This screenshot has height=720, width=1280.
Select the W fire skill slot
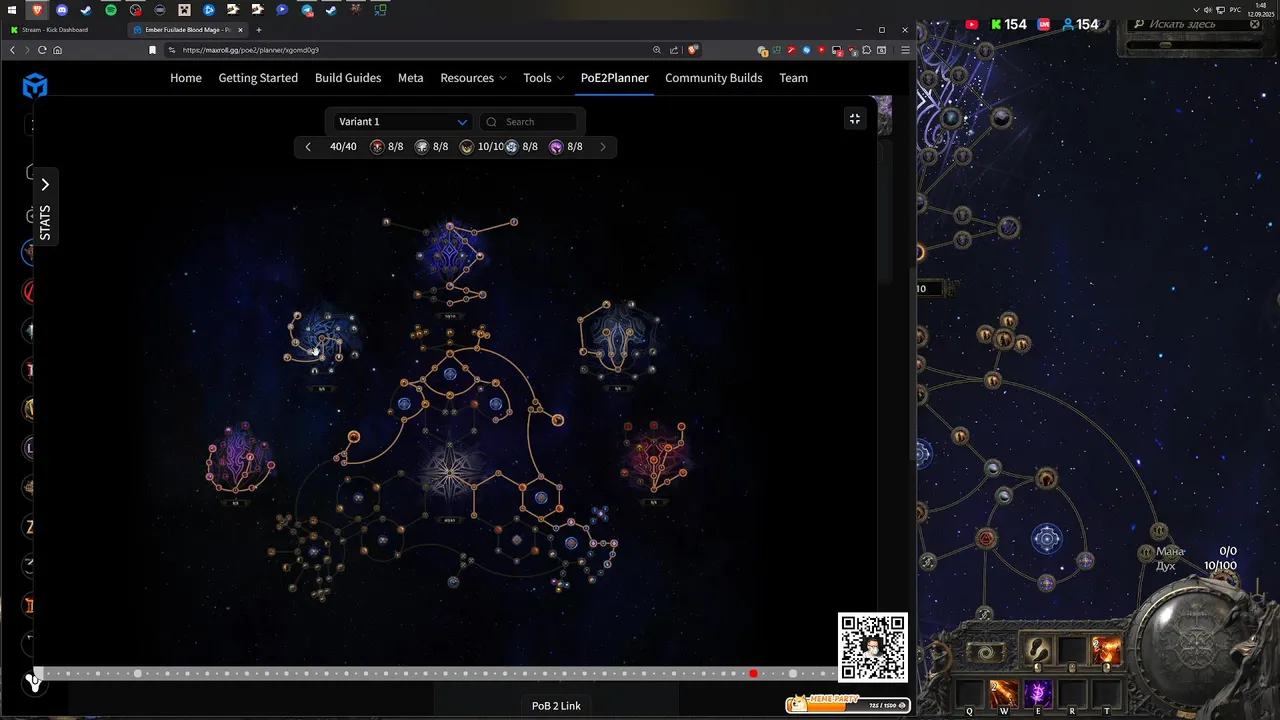1004,692
